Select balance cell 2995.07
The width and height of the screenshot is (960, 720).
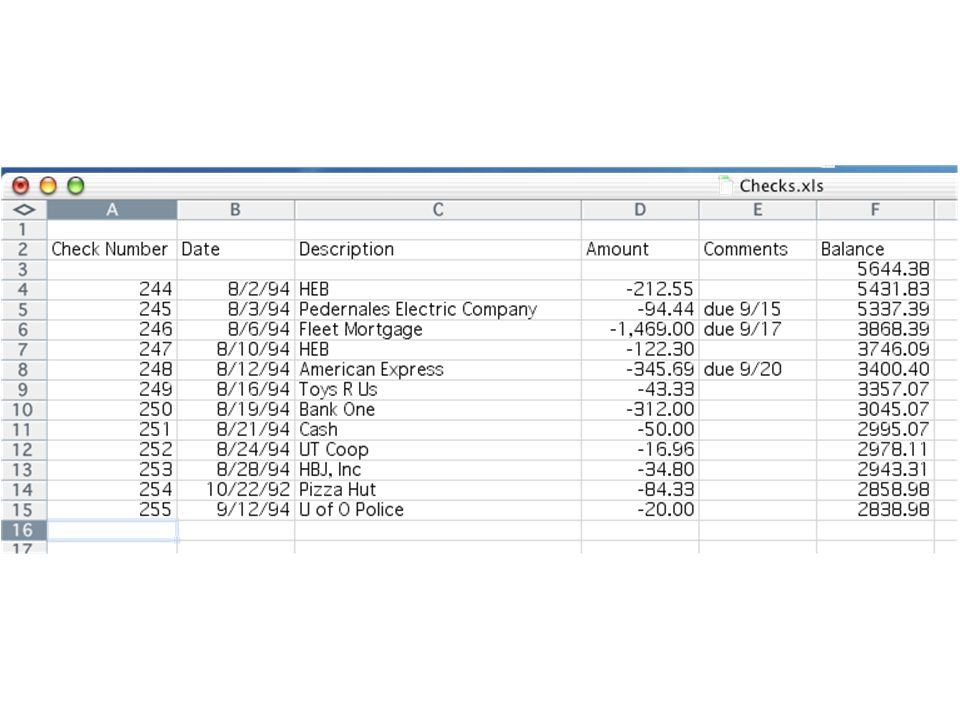[875, 430]
